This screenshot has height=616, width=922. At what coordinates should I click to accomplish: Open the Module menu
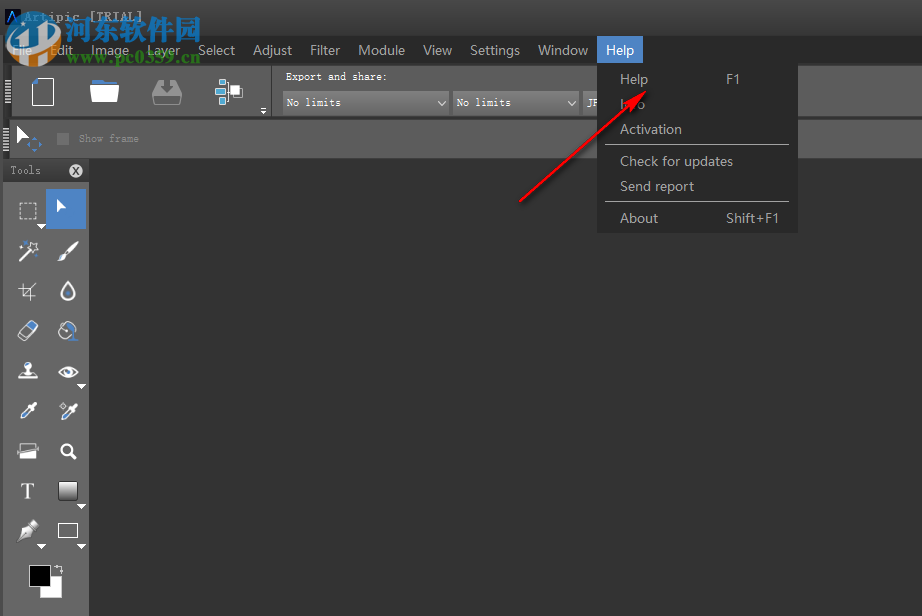point(382,51)
